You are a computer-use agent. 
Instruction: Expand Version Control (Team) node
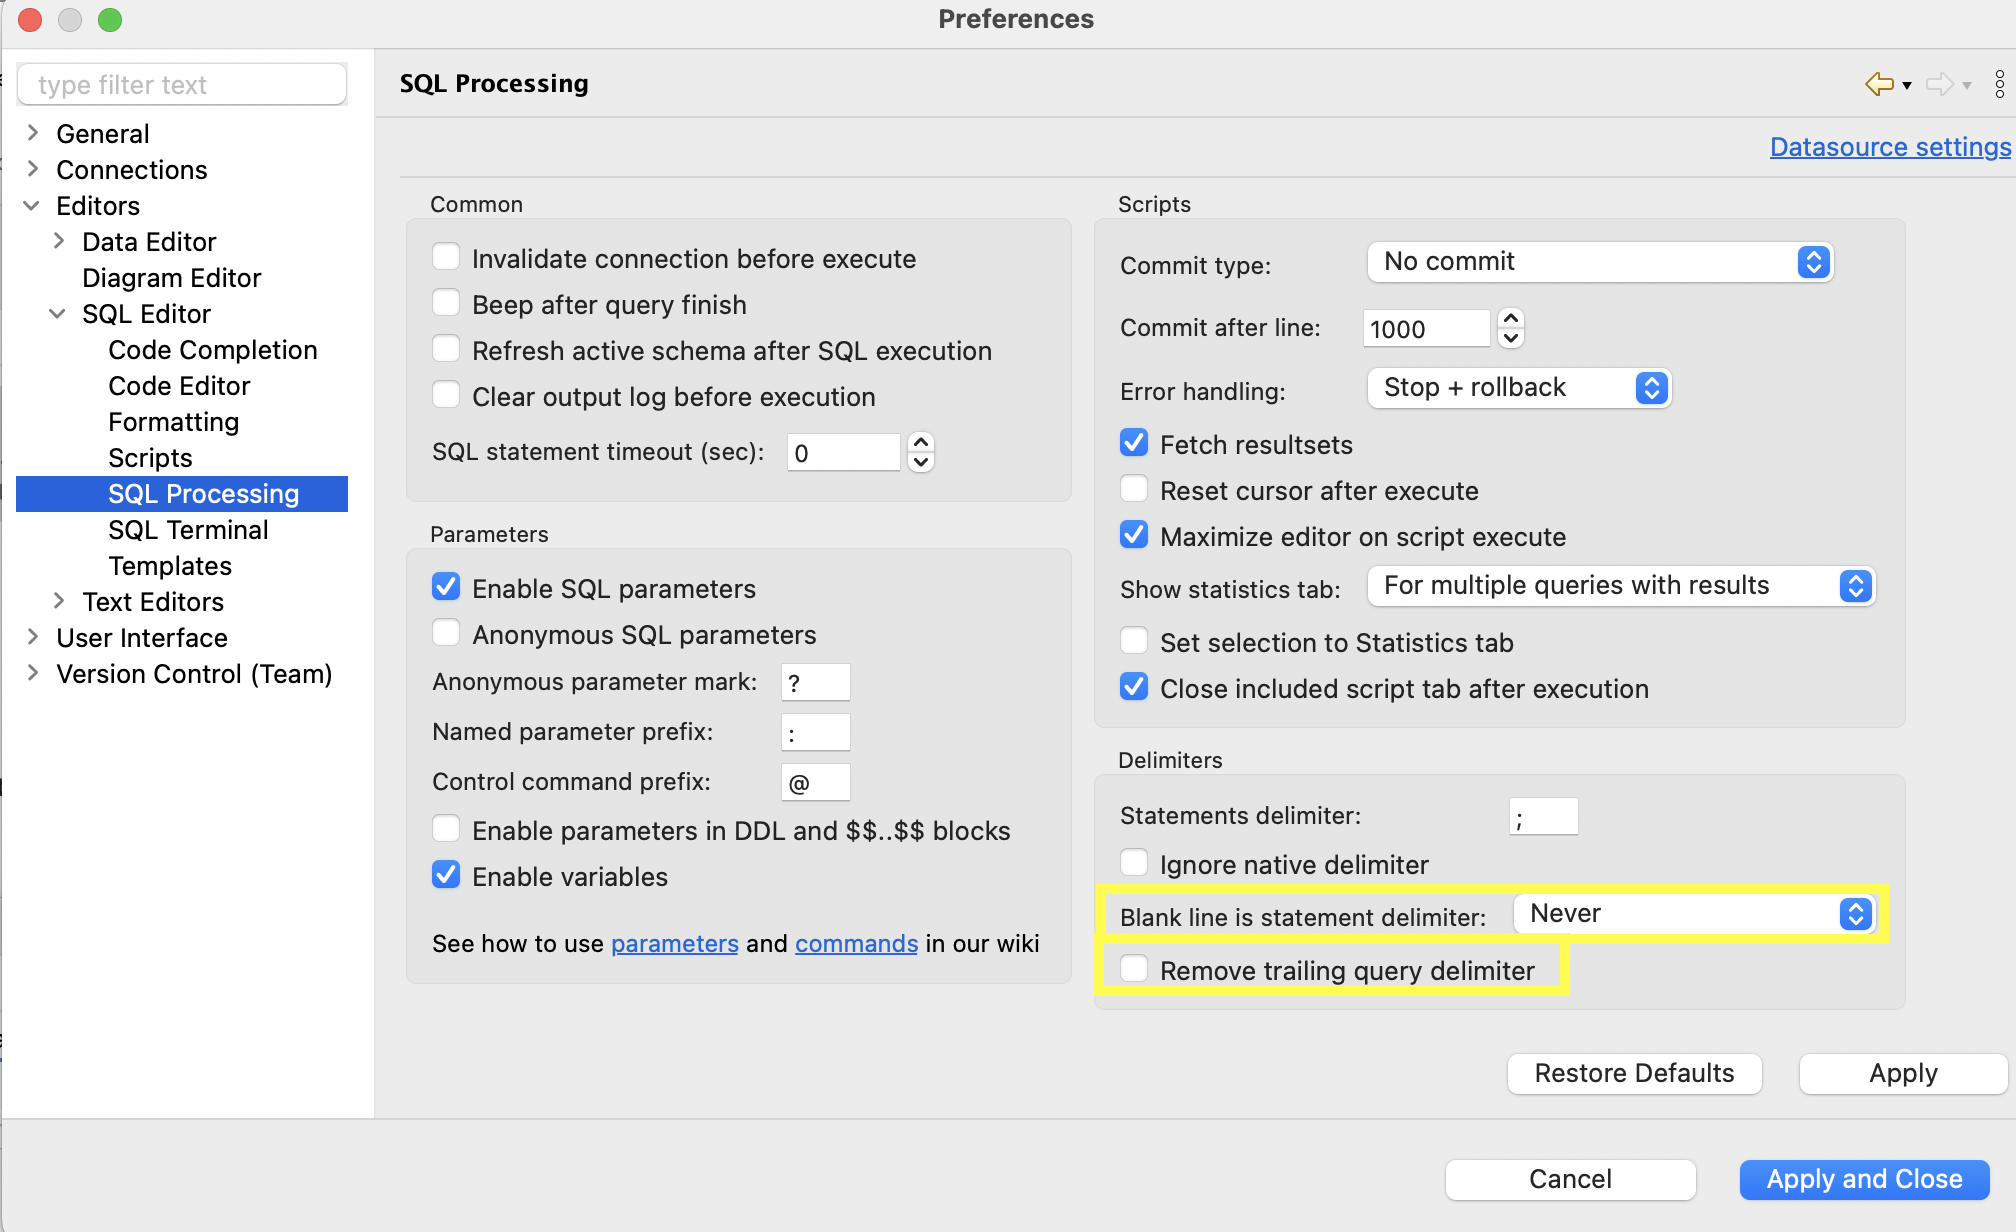(x=32, y=673)
